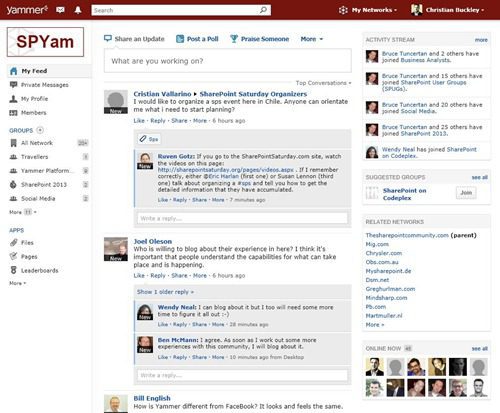This screenshot has height=413, width=500.
Task: Expand More related networks
Action: [375, 325]
